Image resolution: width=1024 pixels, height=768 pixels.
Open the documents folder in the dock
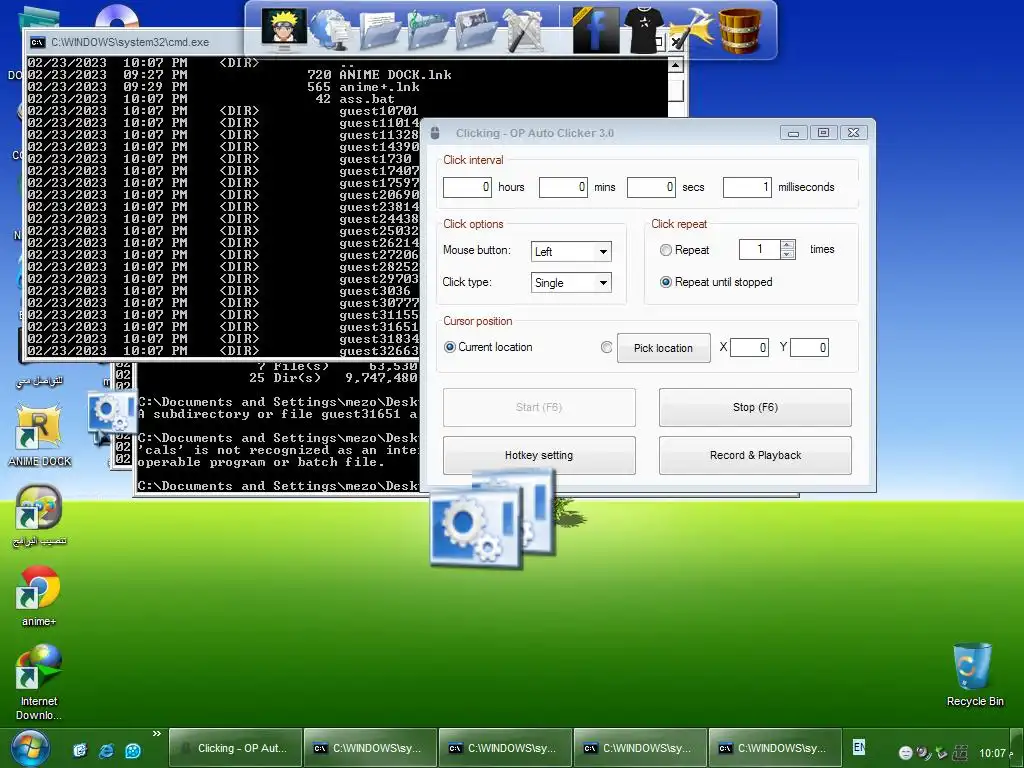click(x=379, y=30)
